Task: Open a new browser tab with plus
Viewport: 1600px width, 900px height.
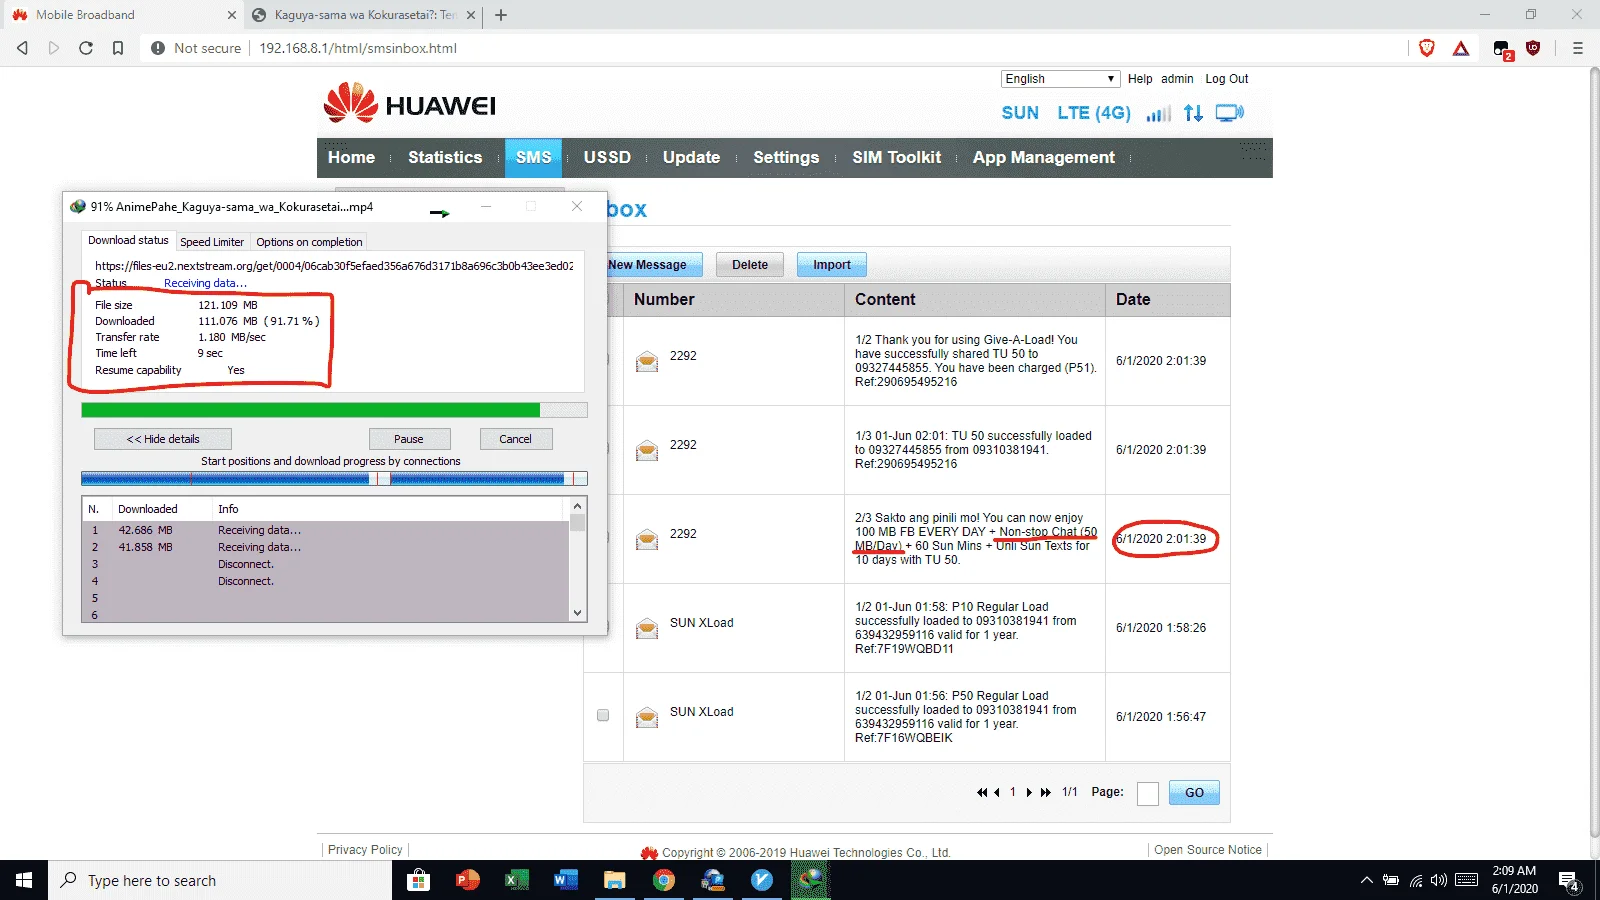Action: point(501,15)
